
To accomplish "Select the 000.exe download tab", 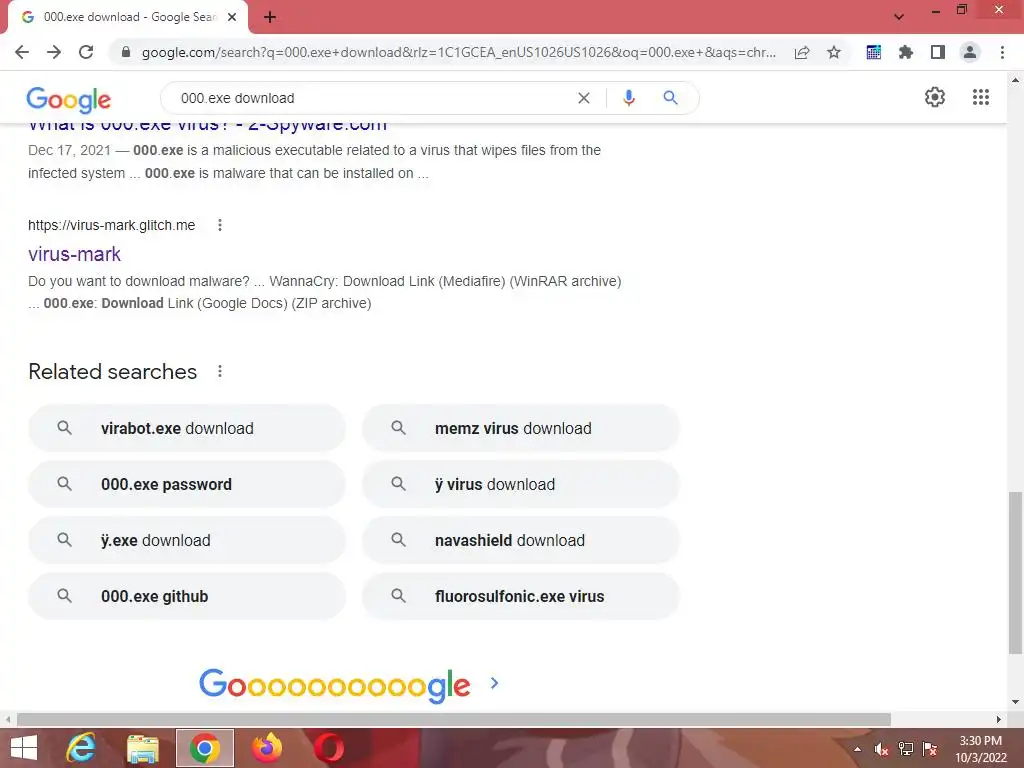I will pos(128,17).
